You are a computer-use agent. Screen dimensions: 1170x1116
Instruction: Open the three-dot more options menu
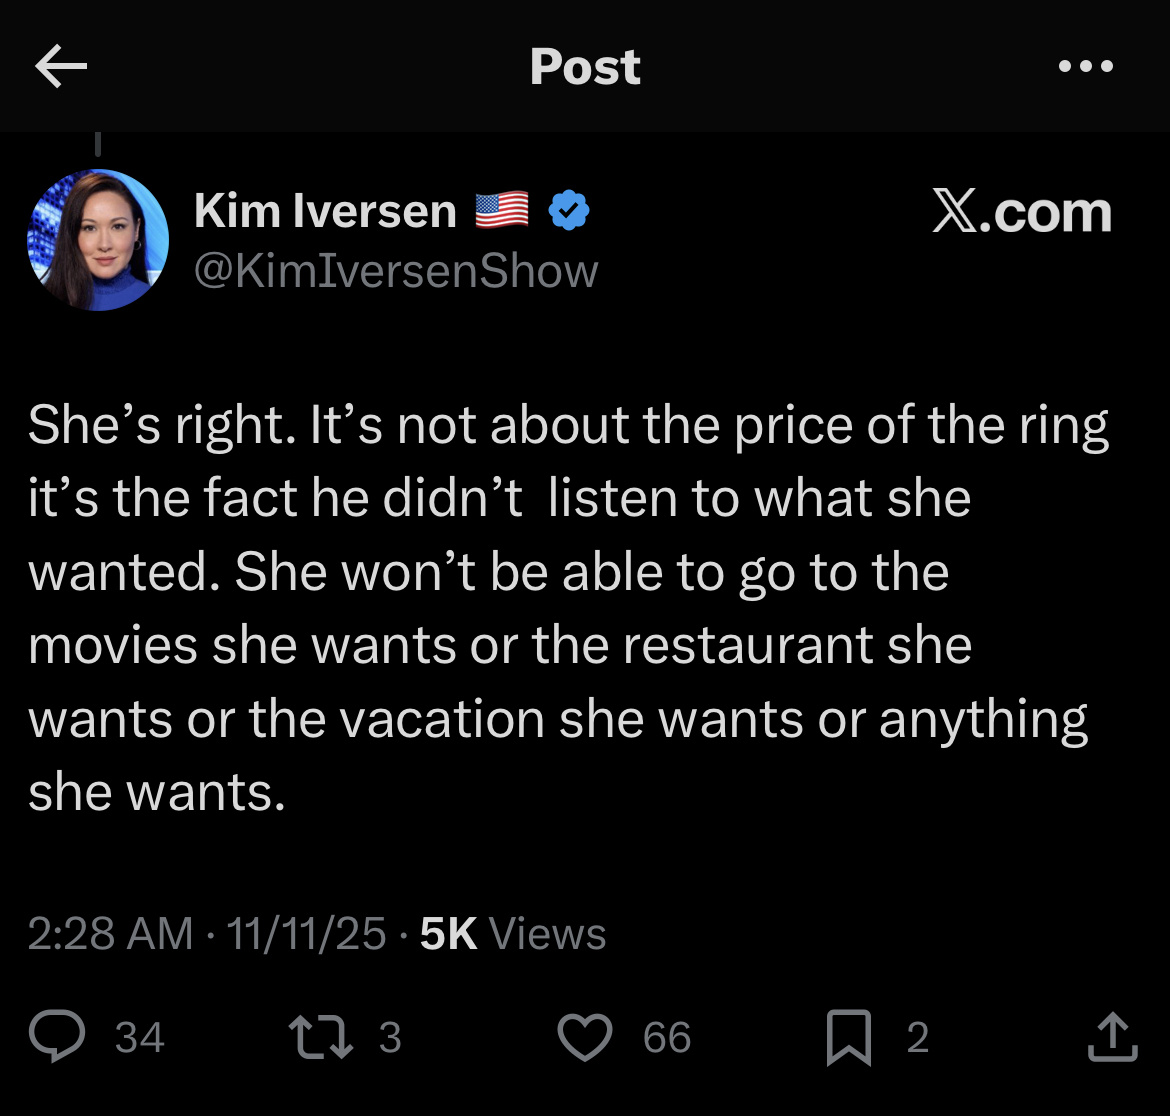(x=1085, y=68)
